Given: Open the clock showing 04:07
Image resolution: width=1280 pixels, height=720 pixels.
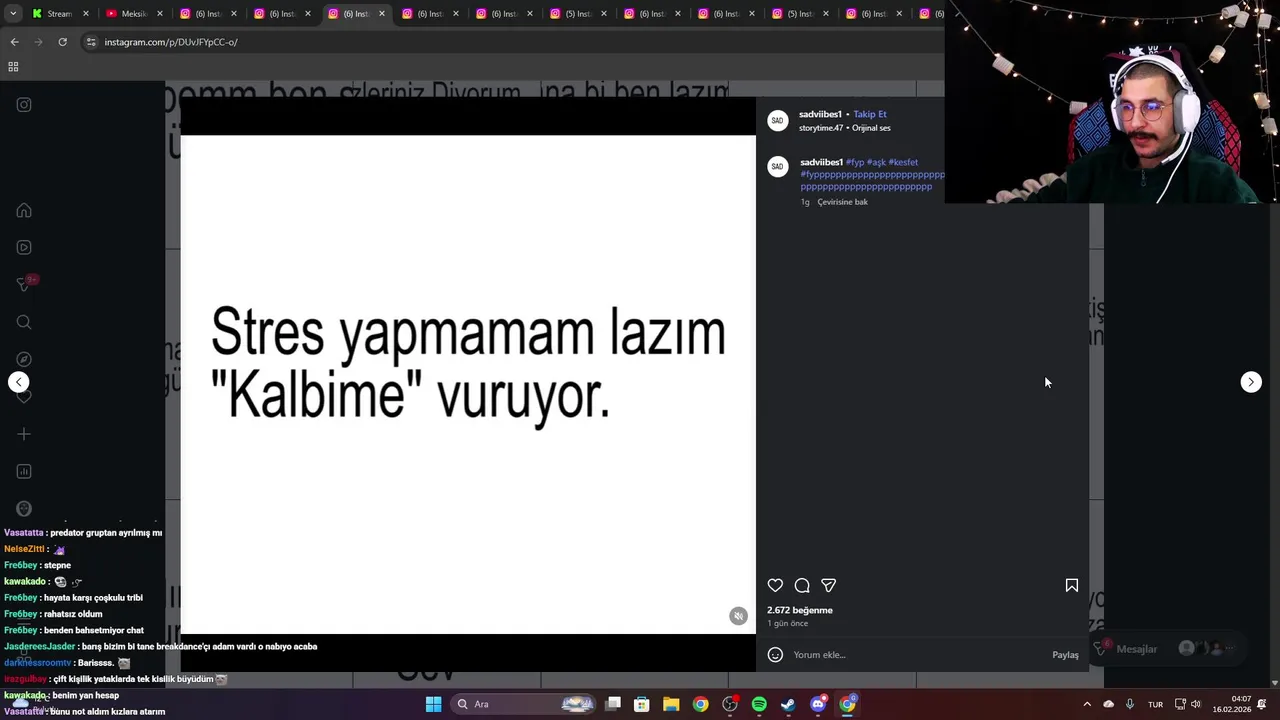Looking at the screenshot, I should pyautogui.click(x=1232, y=704).
